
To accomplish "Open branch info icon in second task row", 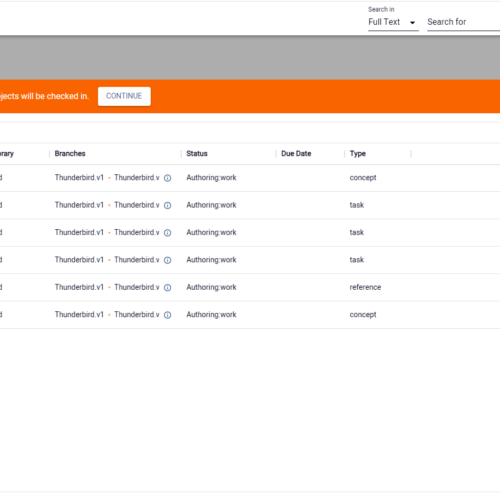I will point(168,233).
